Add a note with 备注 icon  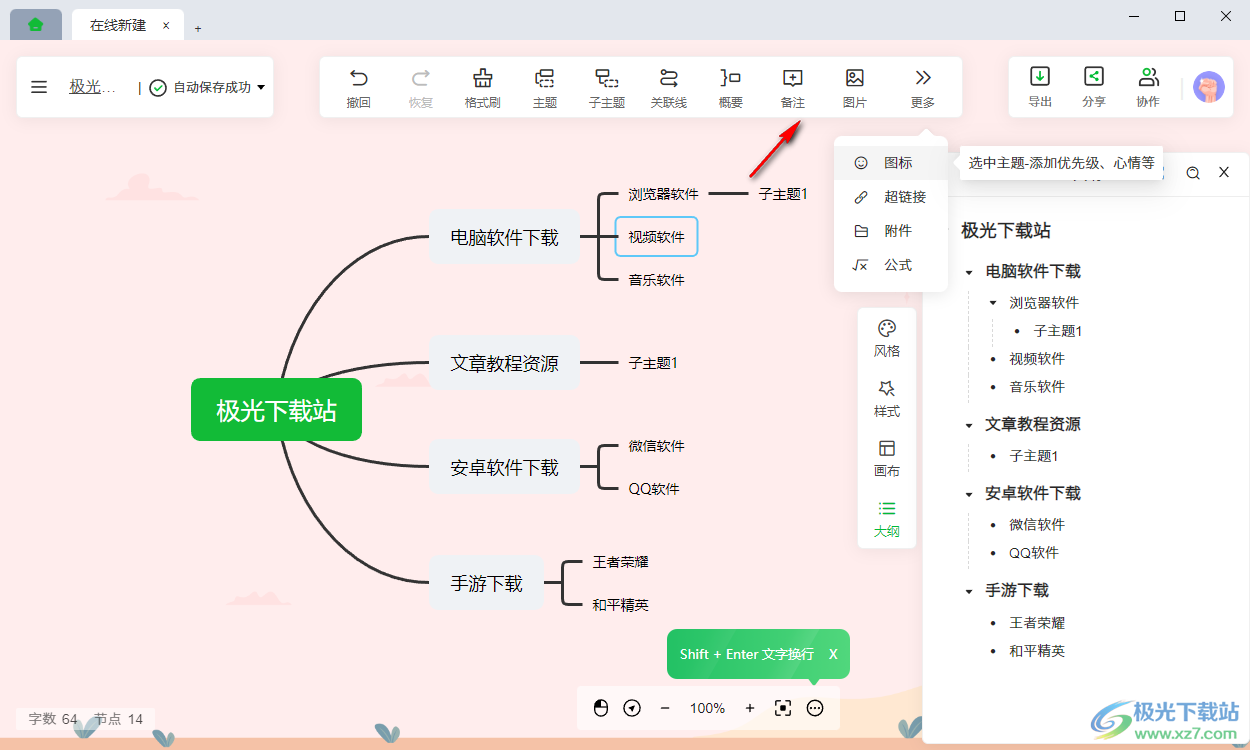pos(793,78)
